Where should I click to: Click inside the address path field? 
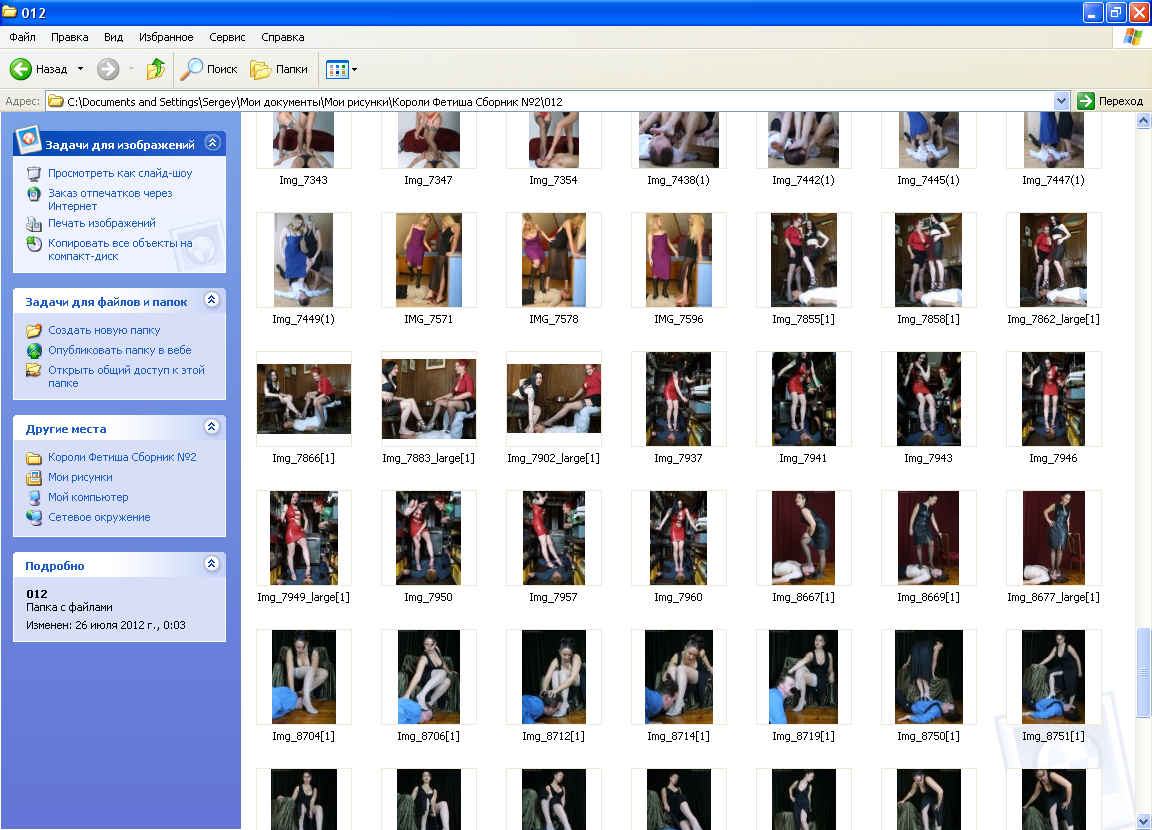click(558, 101)
